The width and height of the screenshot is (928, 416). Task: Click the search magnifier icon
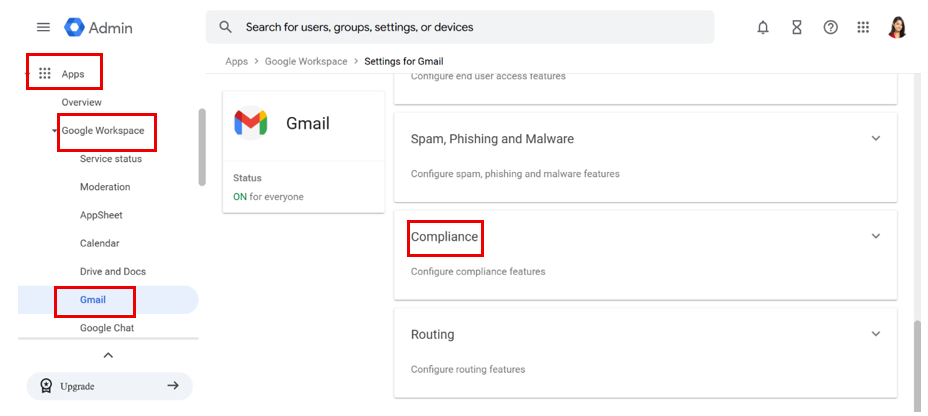pyautogui.click(x=225, y=27)
